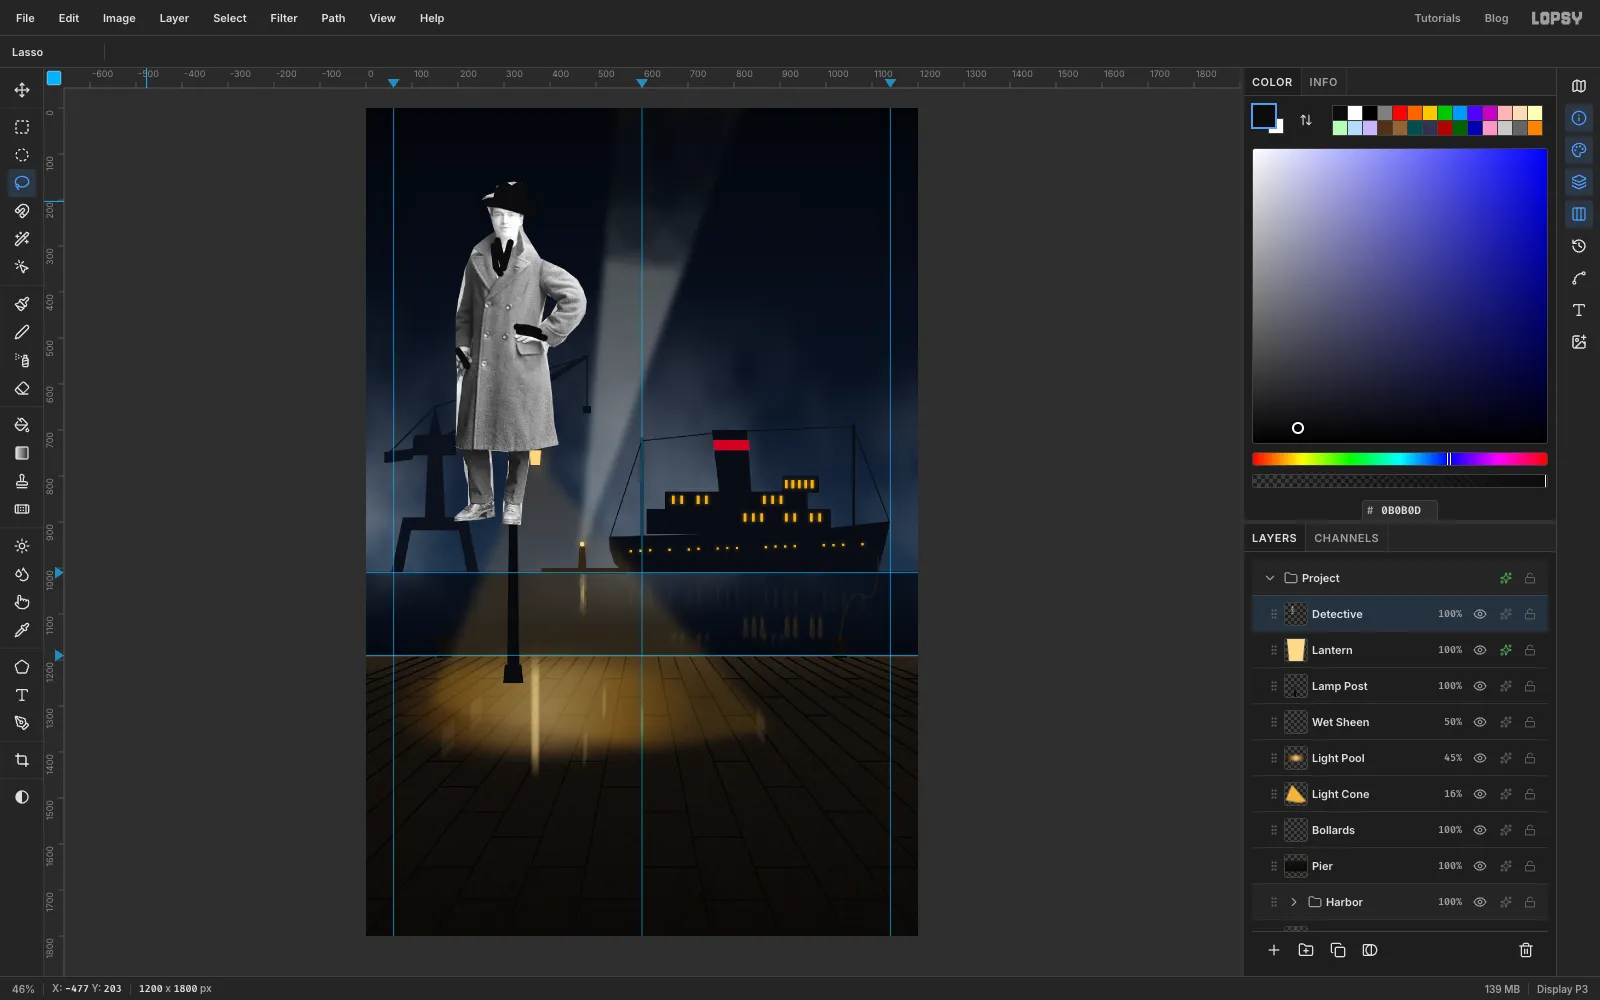Select the Text tool in left toolbar
The image size is (1600, 1000).
22,695
